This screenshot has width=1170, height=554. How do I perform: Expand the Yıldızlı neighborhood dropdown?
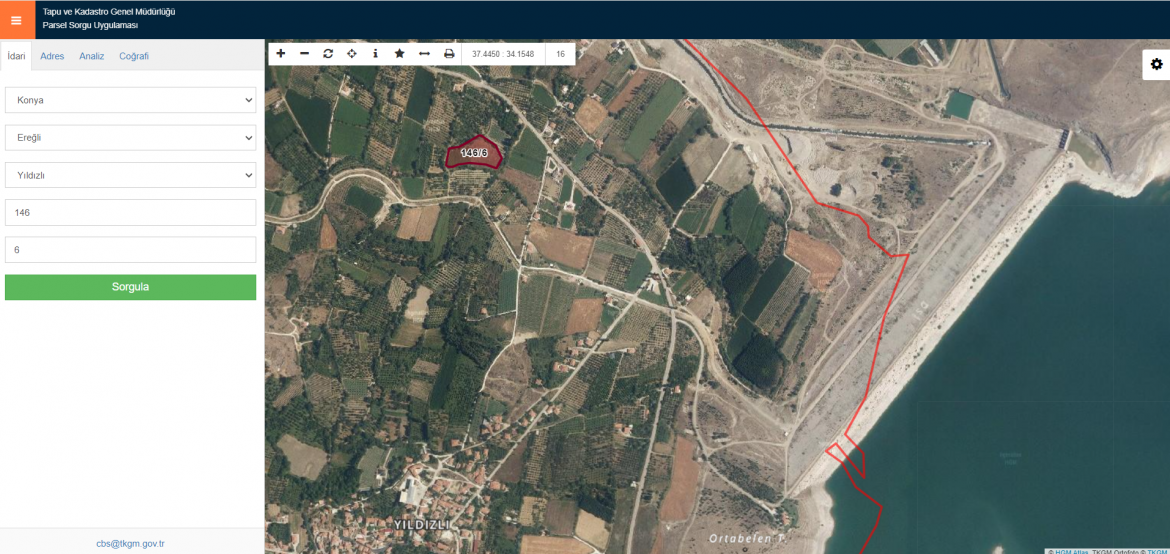tap(130, 175)
